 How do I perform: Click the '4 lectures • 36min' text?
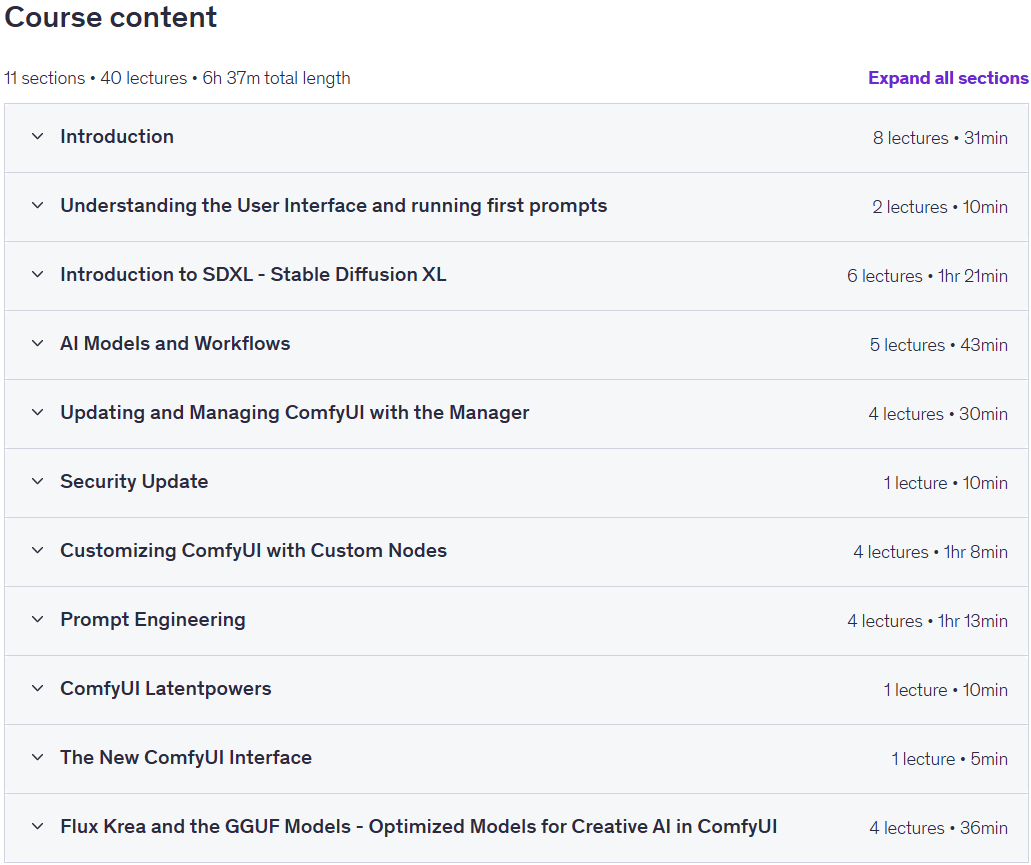pos(938,828)
